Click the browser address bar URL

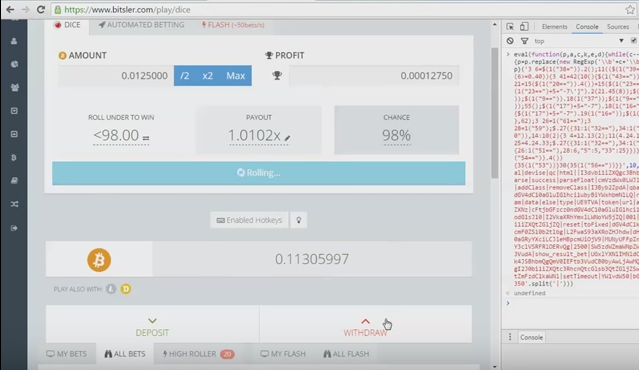(127, 9)
